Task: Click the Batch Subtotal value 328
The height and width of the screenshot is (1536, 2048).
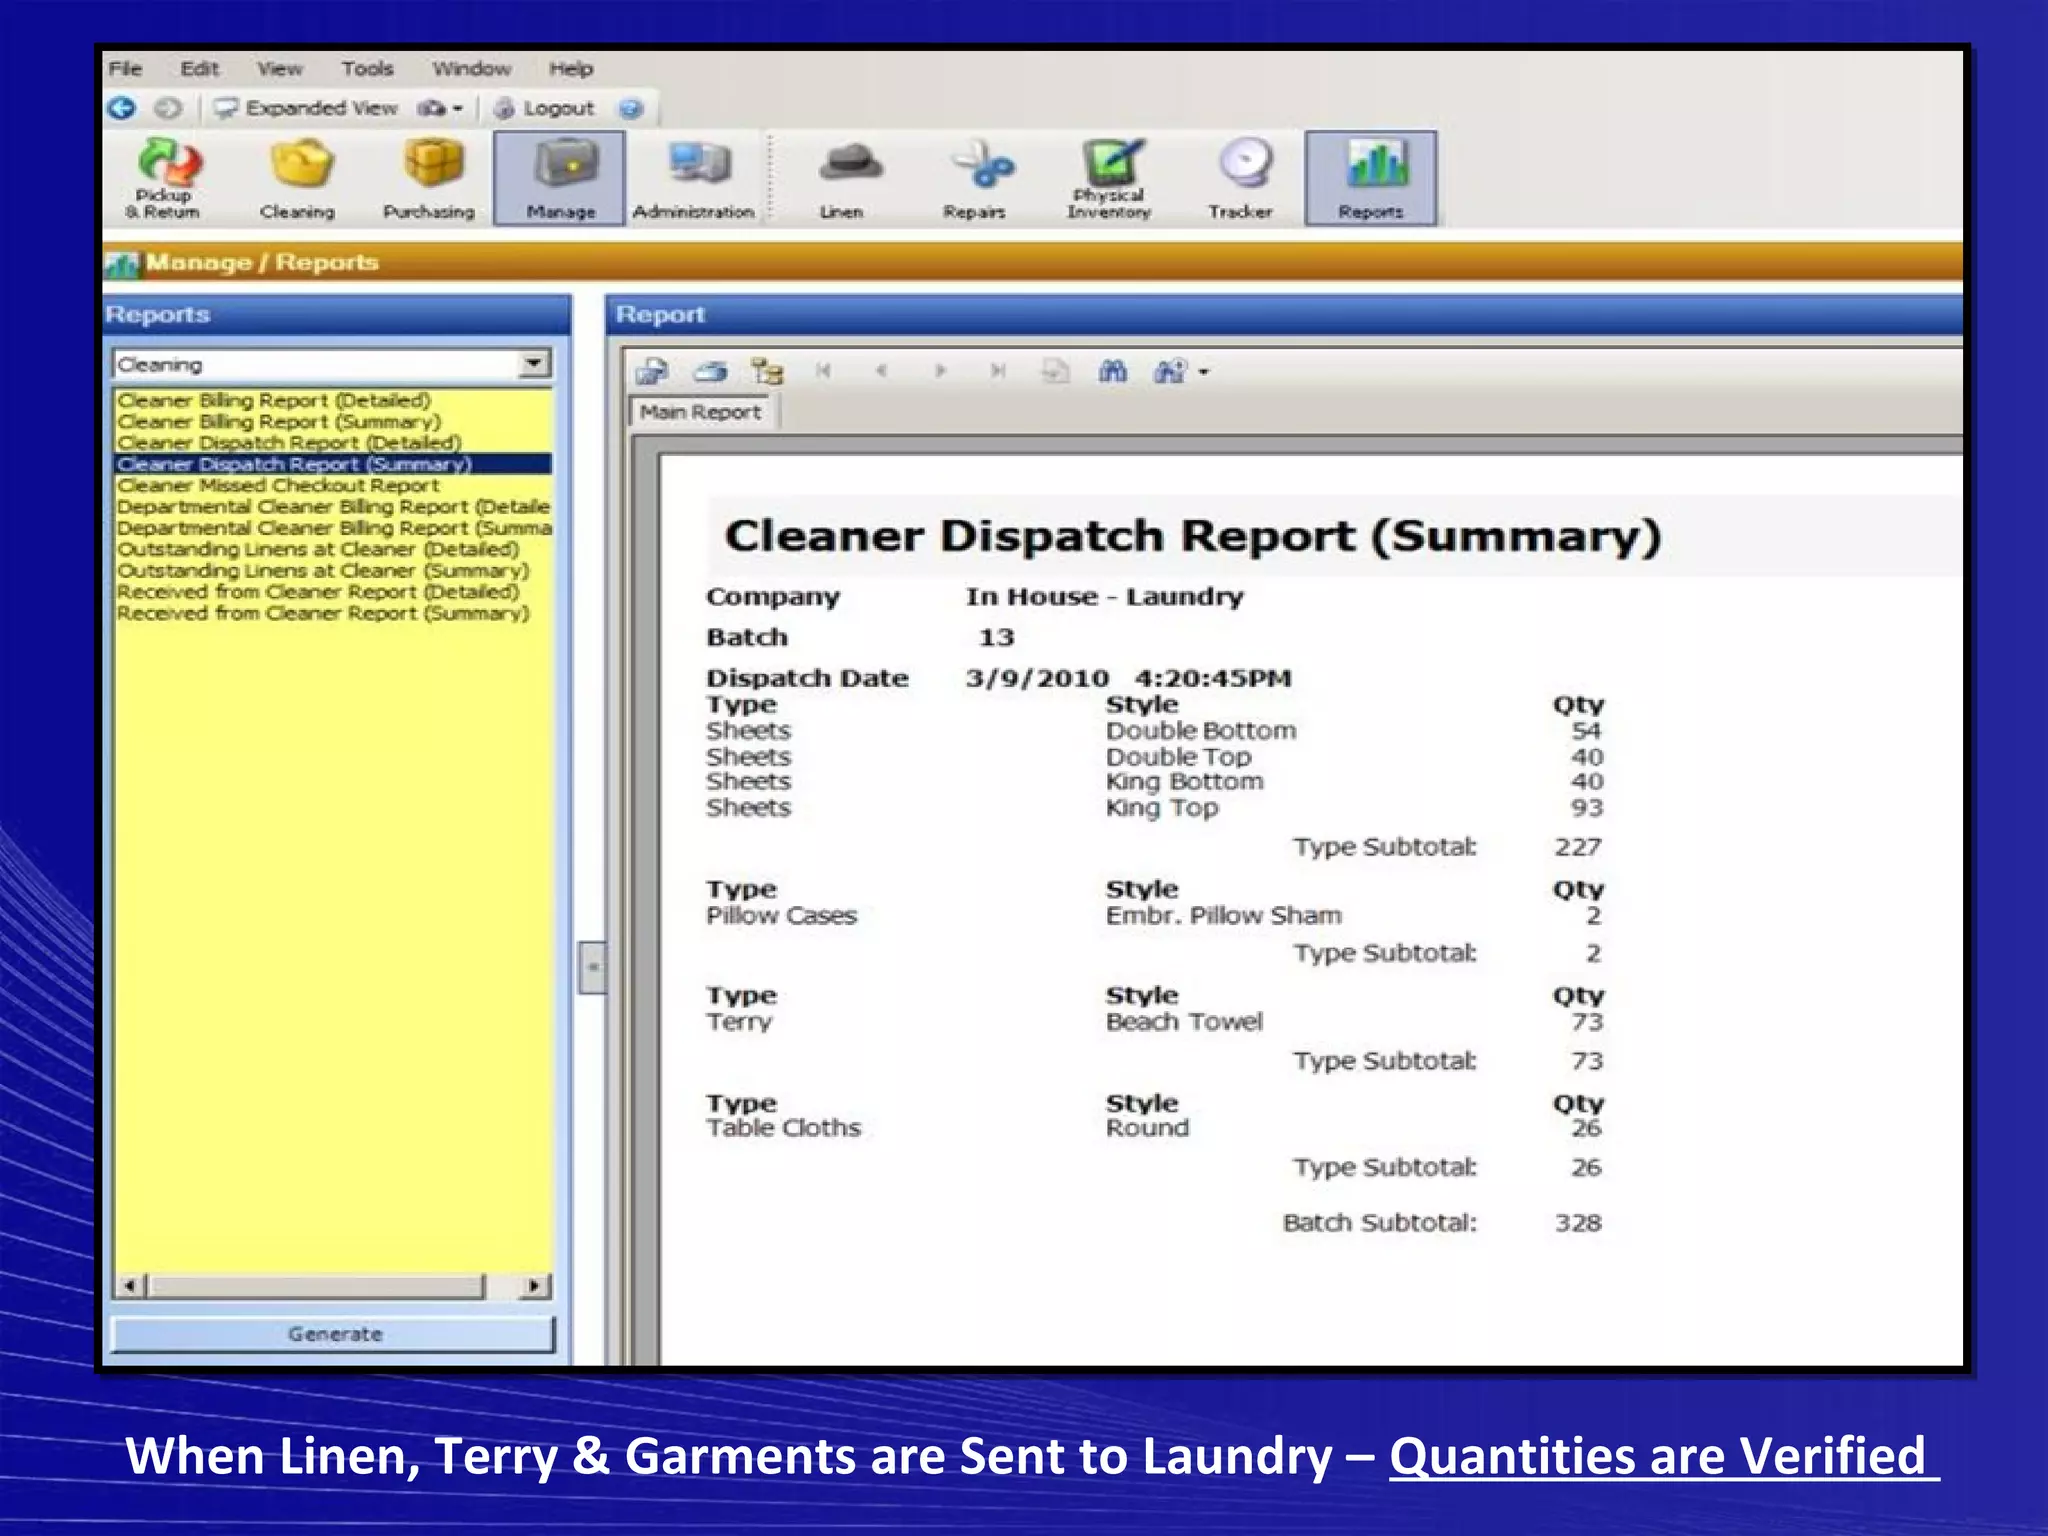Action: tap(1578, 1223)
